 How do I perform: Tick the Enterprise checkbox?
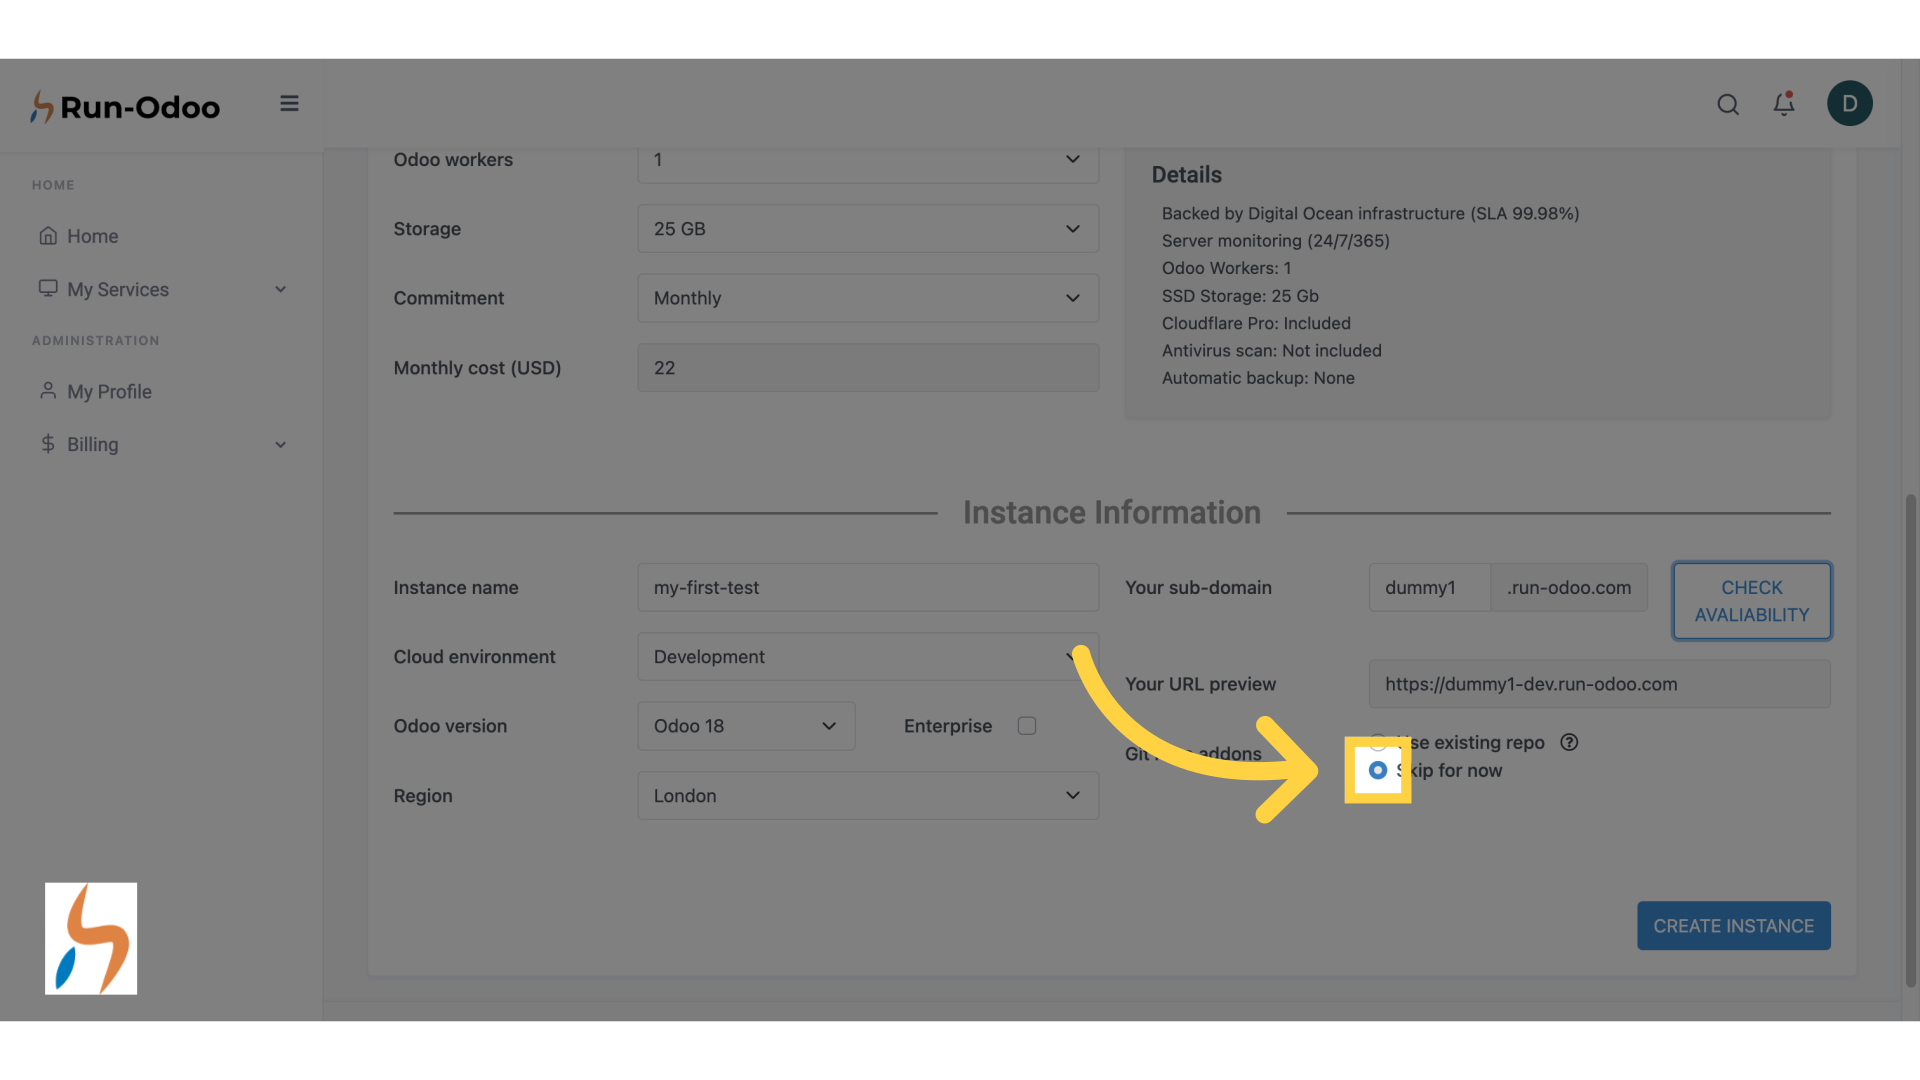point(1027,726)
